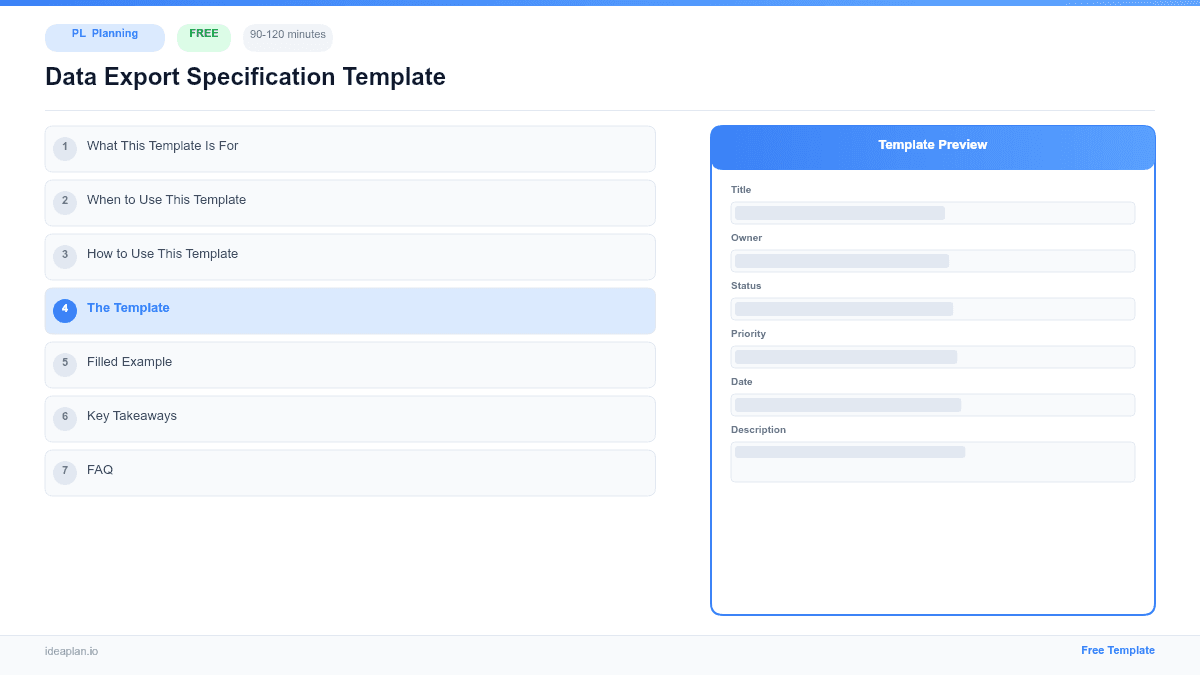Click the step 5 circle badge
Image resolution: width=1200 pixels, height=675 pixels.
coord(65,364)
